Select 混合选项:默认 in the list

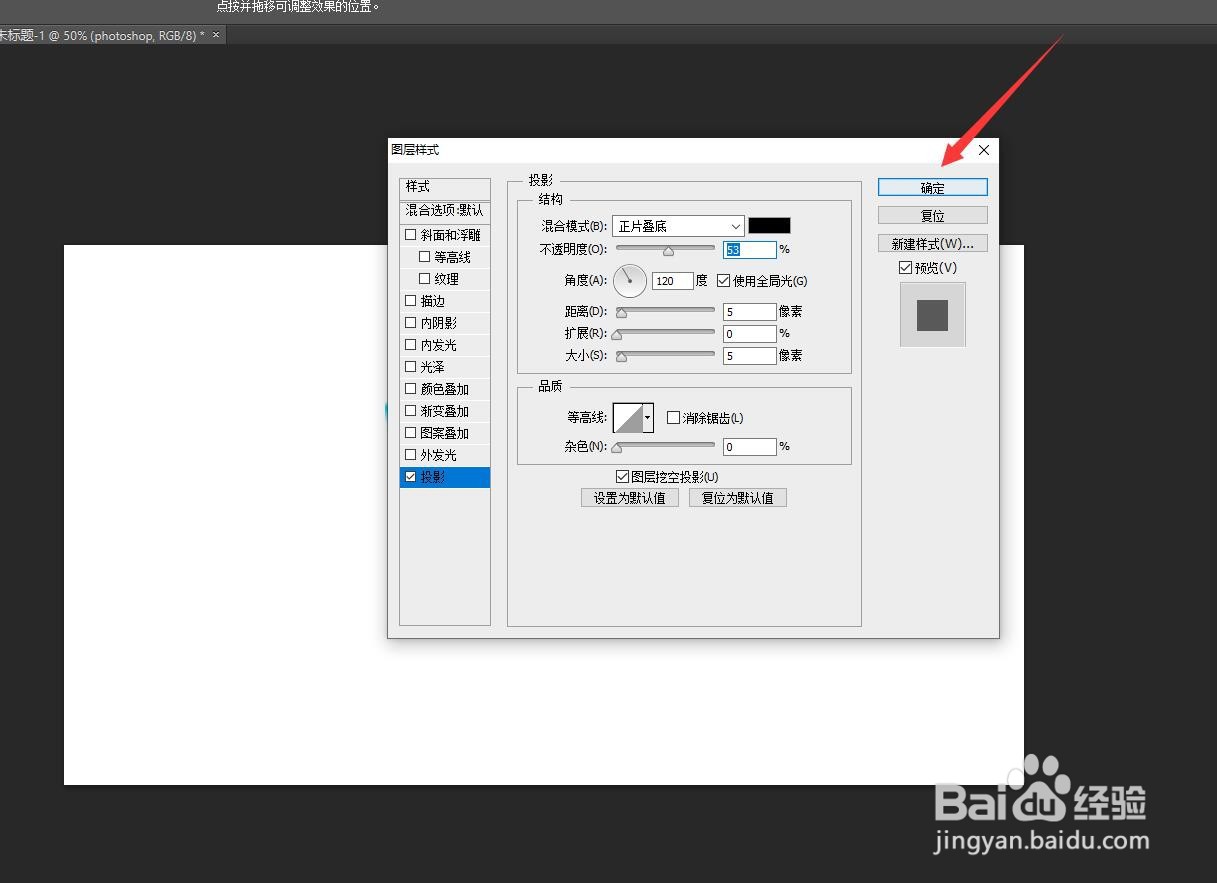(445, 211)
